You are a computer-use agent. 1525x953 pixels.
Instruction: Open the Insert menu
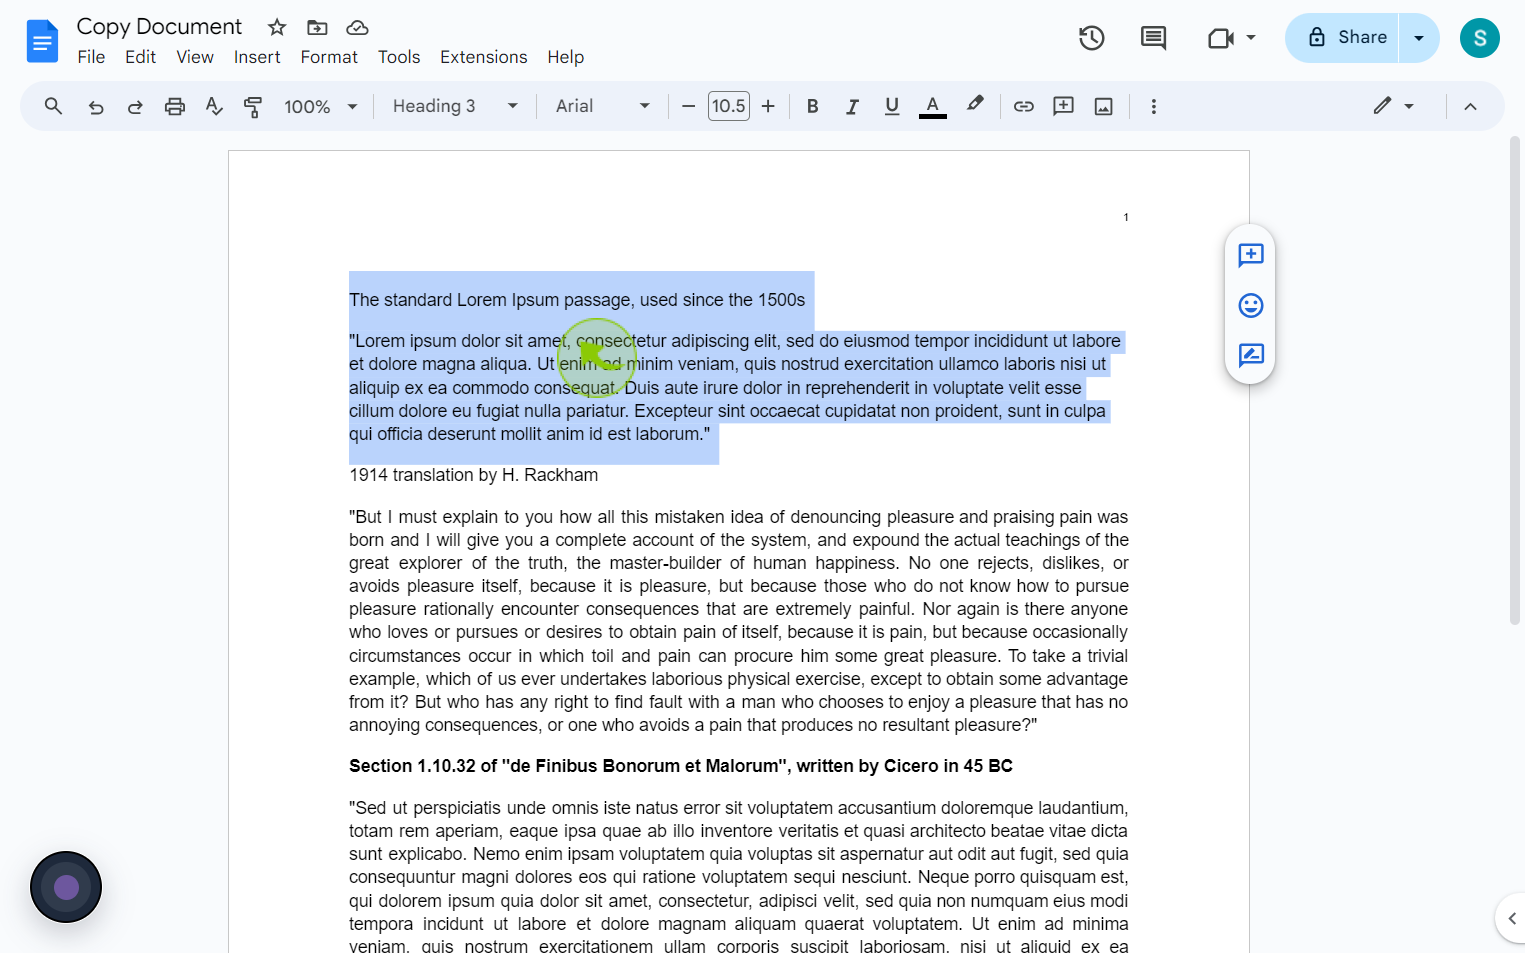pyautogui.click(x=257, y=57)
